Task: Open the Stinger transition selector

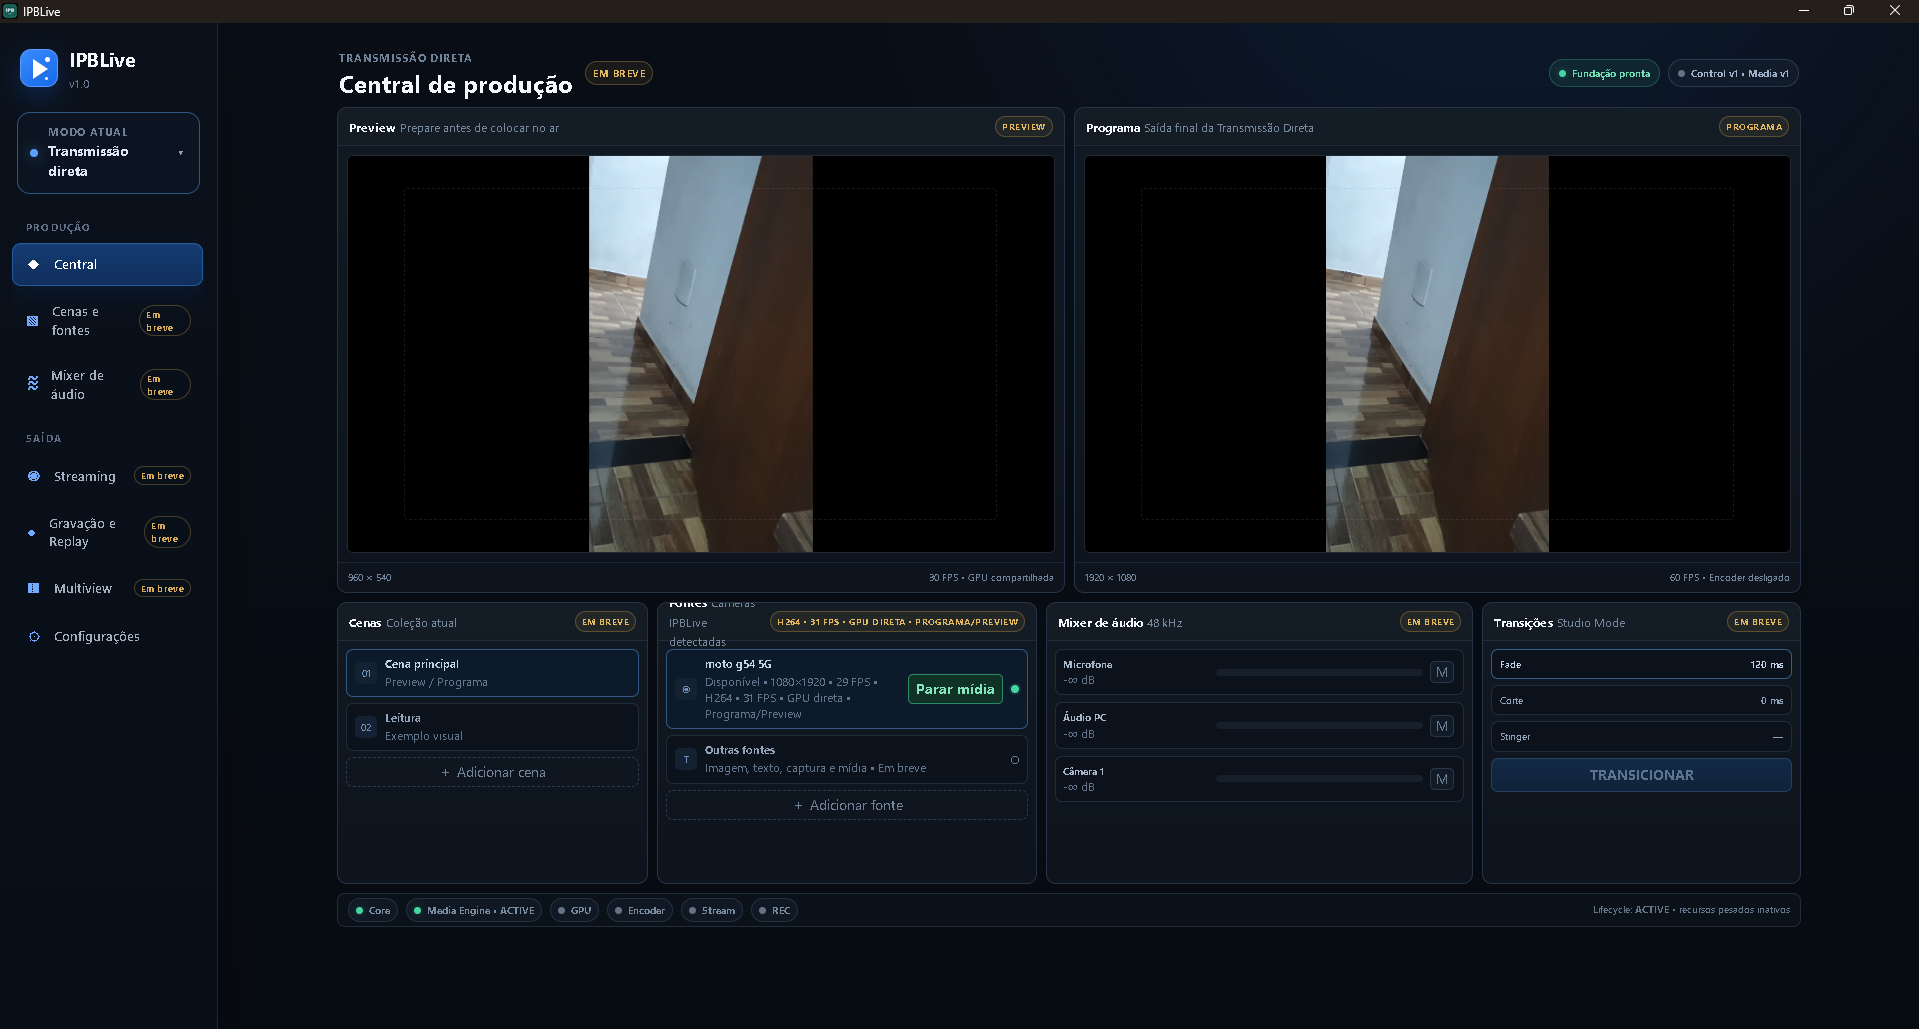Action: coord(1640,736)
